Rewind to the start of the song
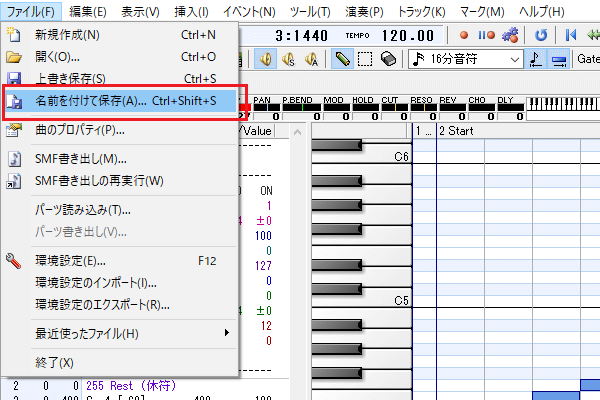Screen dimensions: 600x400 570,35
